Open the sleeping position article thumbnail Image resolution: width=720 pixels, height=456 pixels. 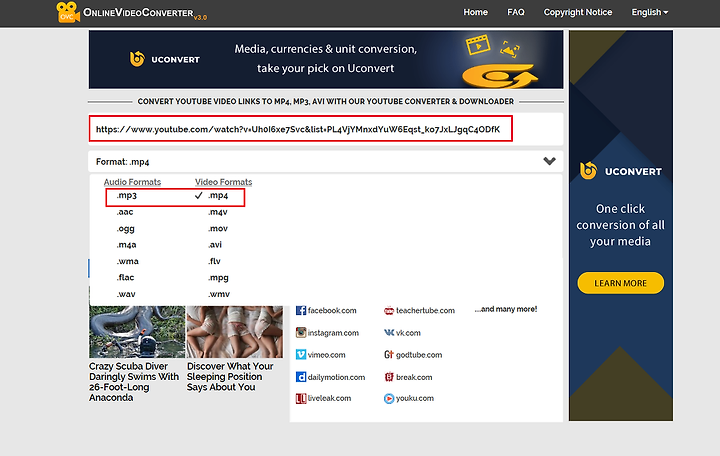tap(235, 332)
